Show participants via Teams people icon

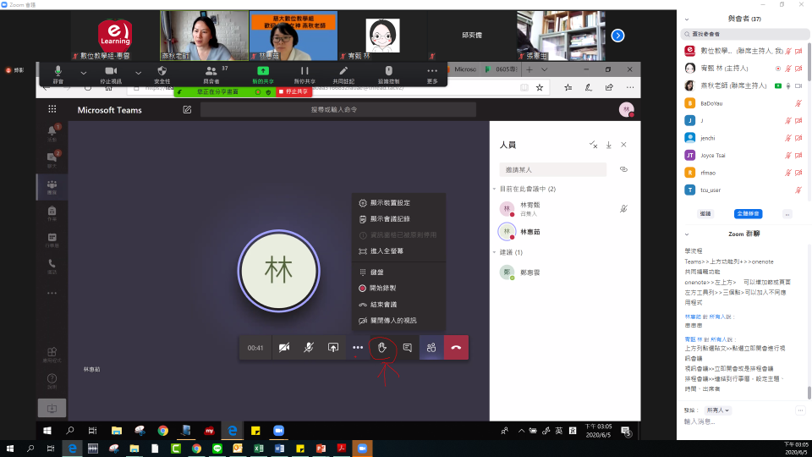431,347
